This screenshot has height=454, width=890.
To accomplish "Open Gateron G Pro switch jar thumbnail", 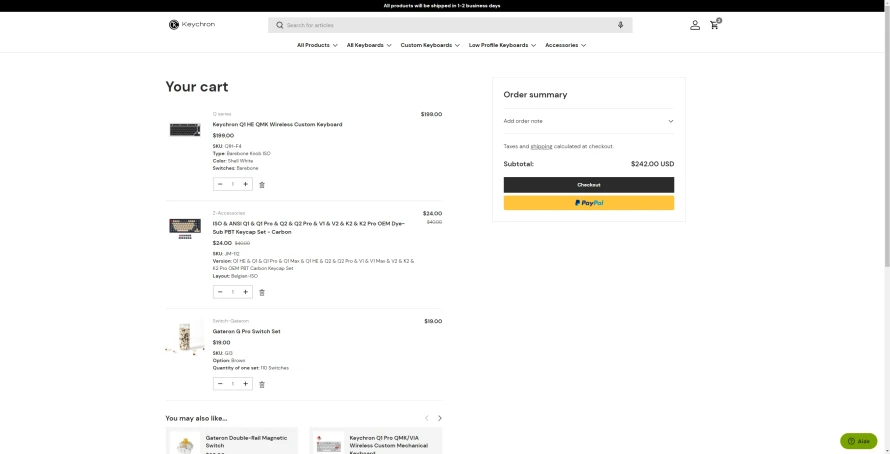I will (x=185, y=338).
